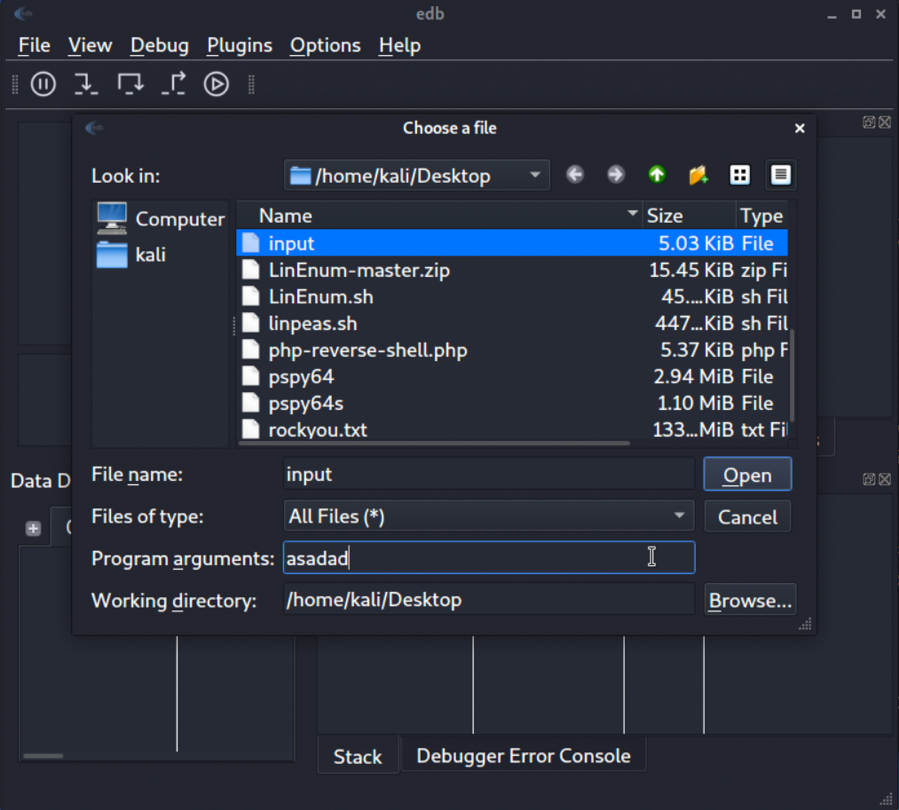Close the upper right dock panel
The width and height of the screenshot is (899, 810).
click(x=885, y=122)
